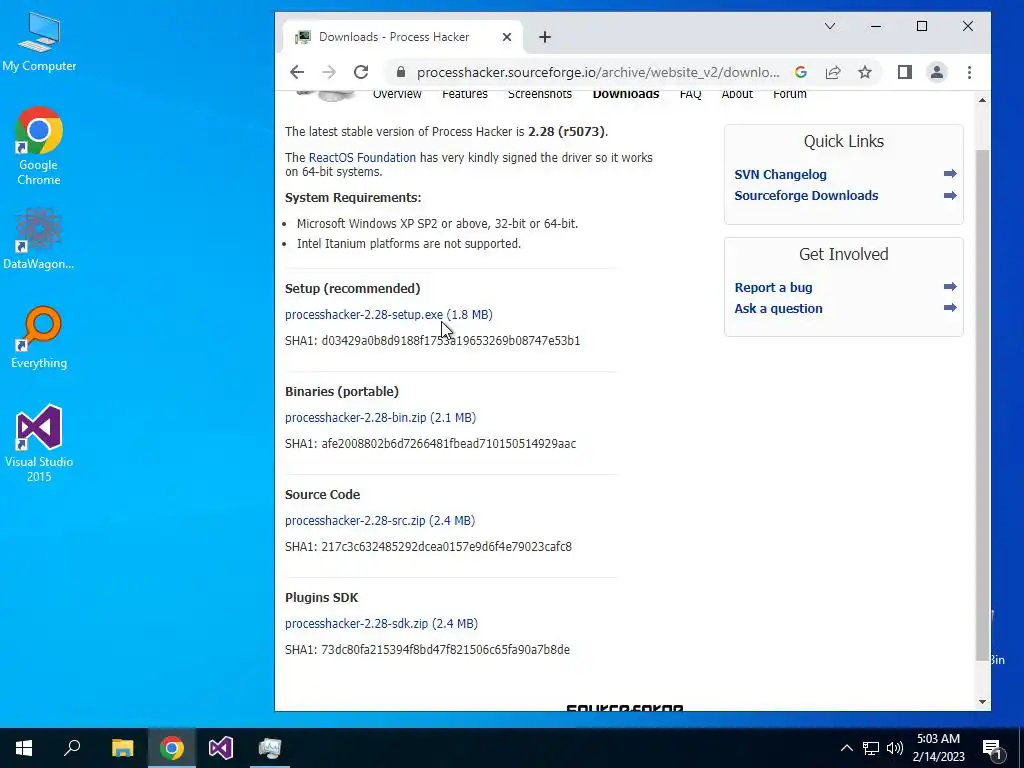Download processhacker-2.28-setup.exe
This screenshot has width=1024, height=768.
(x=389, y=315)
